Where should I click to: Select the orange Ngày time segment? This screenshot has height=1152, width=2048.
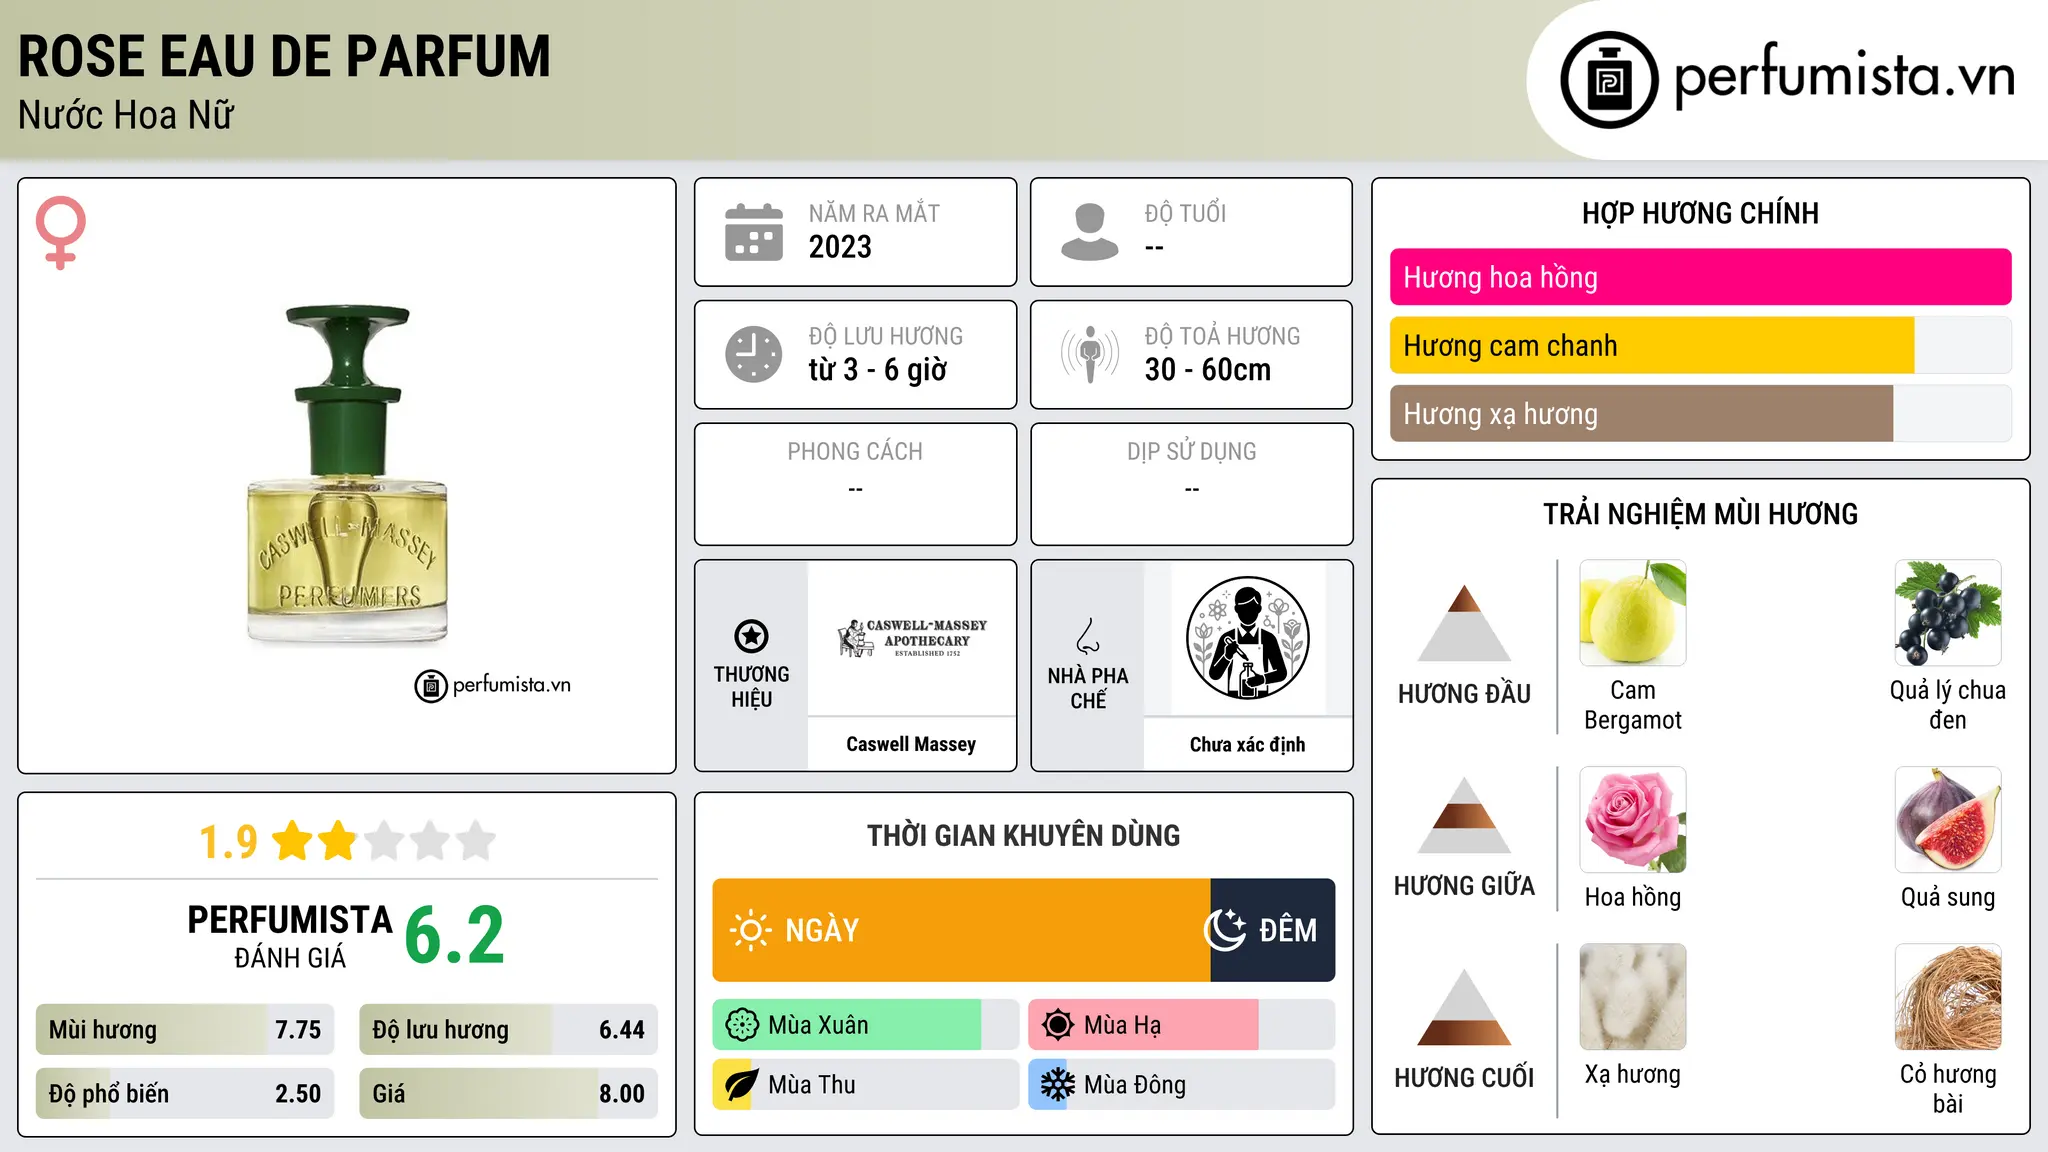pos(961,930)
